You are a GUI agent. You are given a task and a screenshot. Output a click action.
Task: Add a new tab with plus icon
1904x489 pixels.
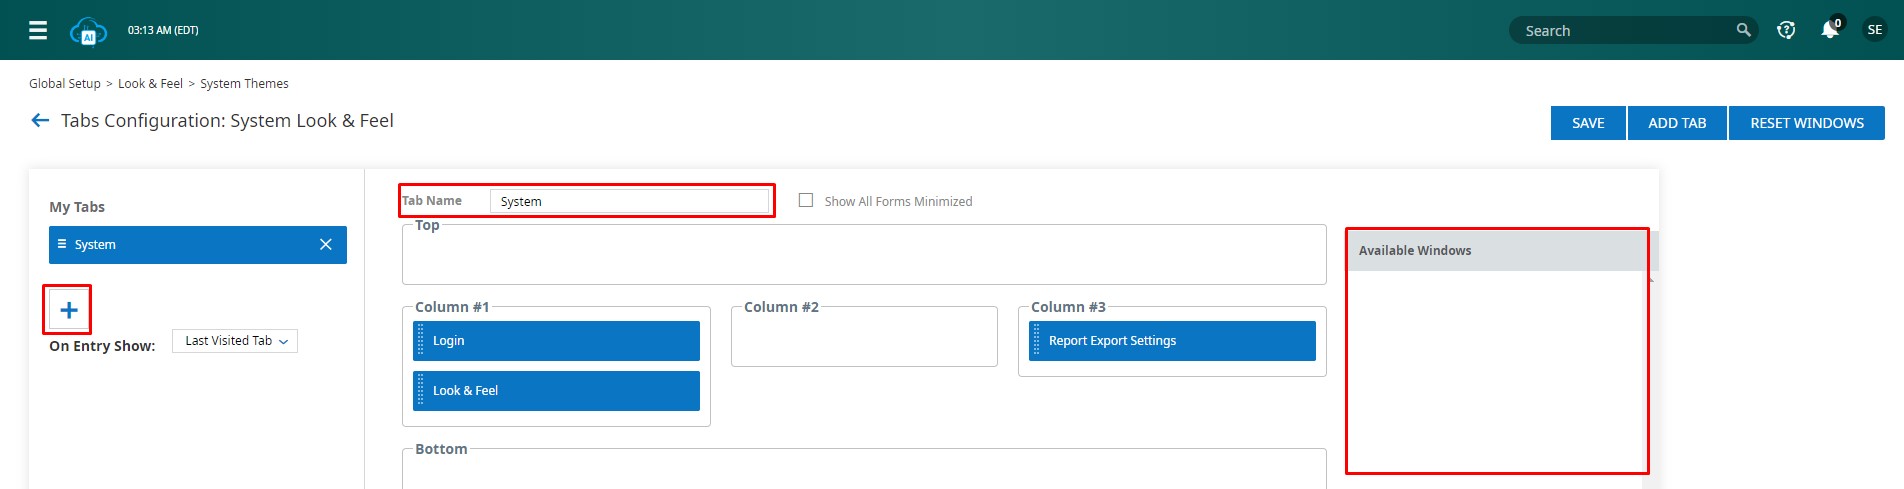coord(68,310)
